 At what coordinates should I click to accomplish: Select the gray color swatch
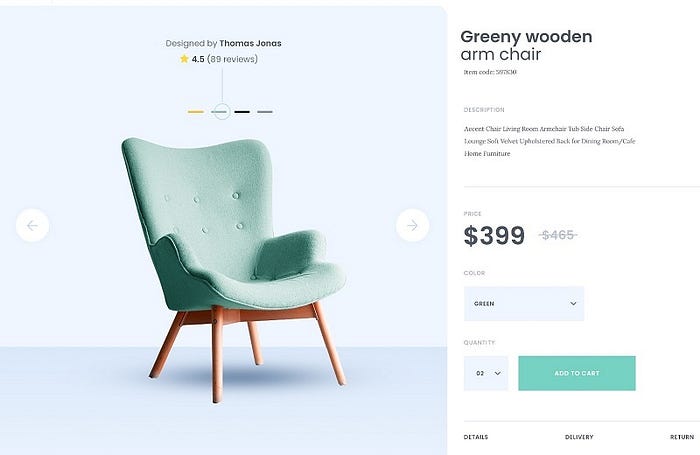coord(265,112)
